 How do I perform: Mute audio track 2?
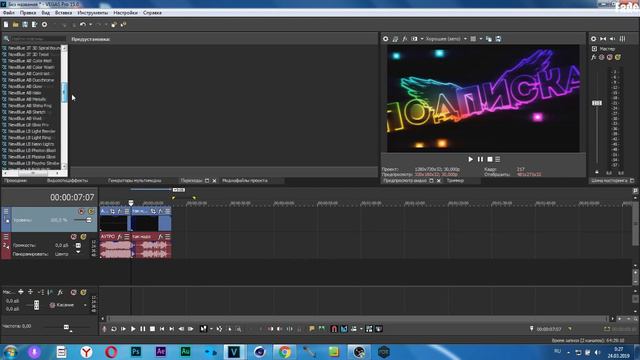tap(73, 237)
